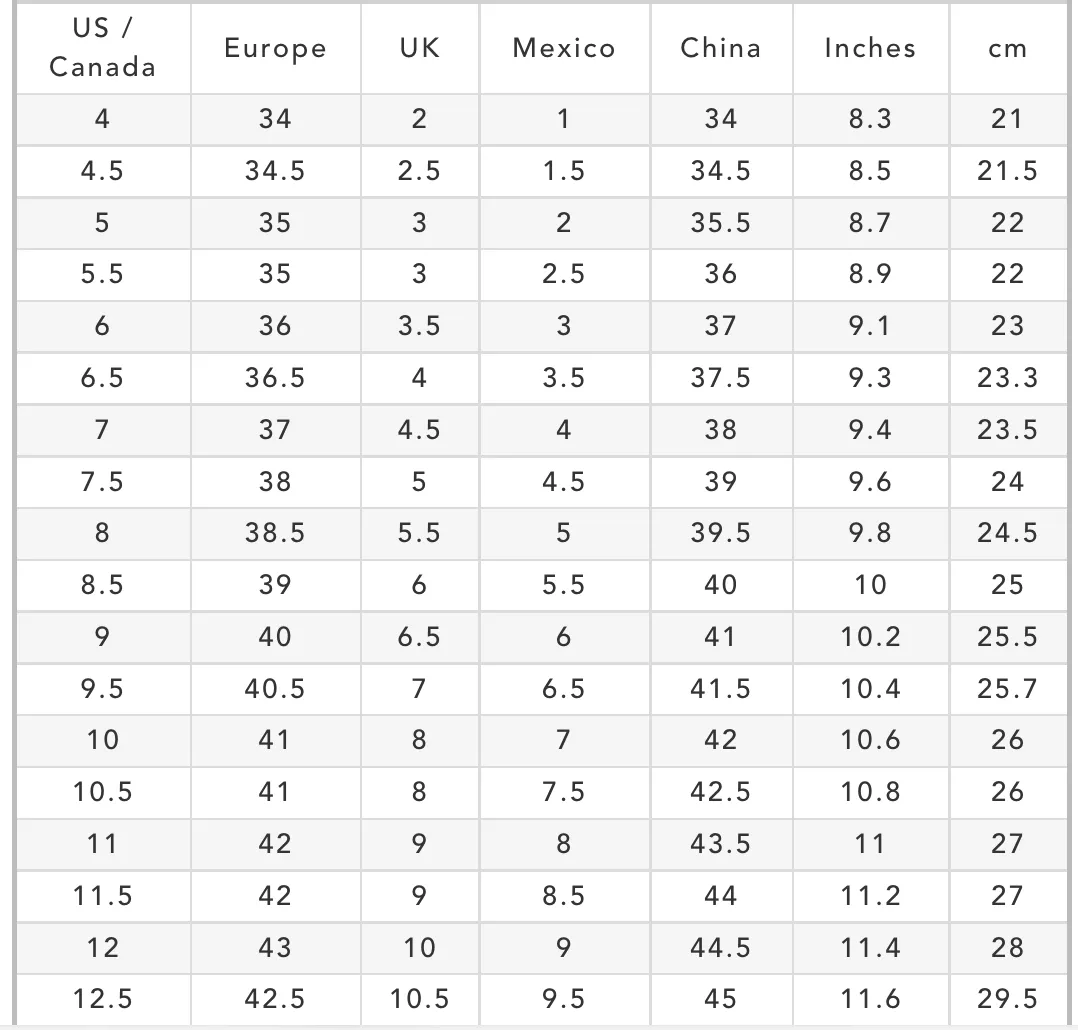This screenshot has width=1078, height=1030.
Task: Click the US size 4.5 cell
Action: click(103, 171)
